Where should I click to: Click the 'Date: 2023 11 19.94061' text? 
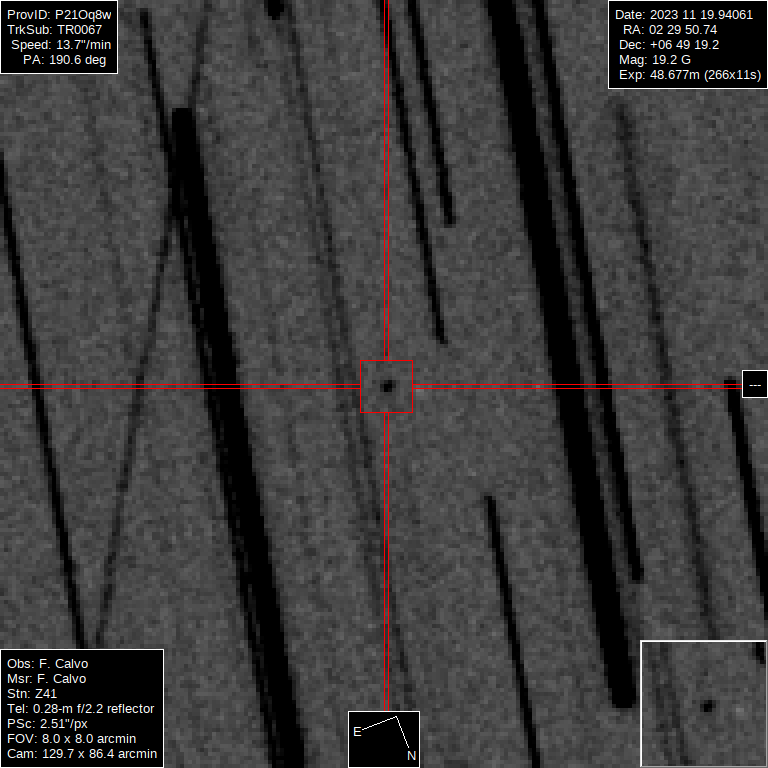(x=684, y=15)
